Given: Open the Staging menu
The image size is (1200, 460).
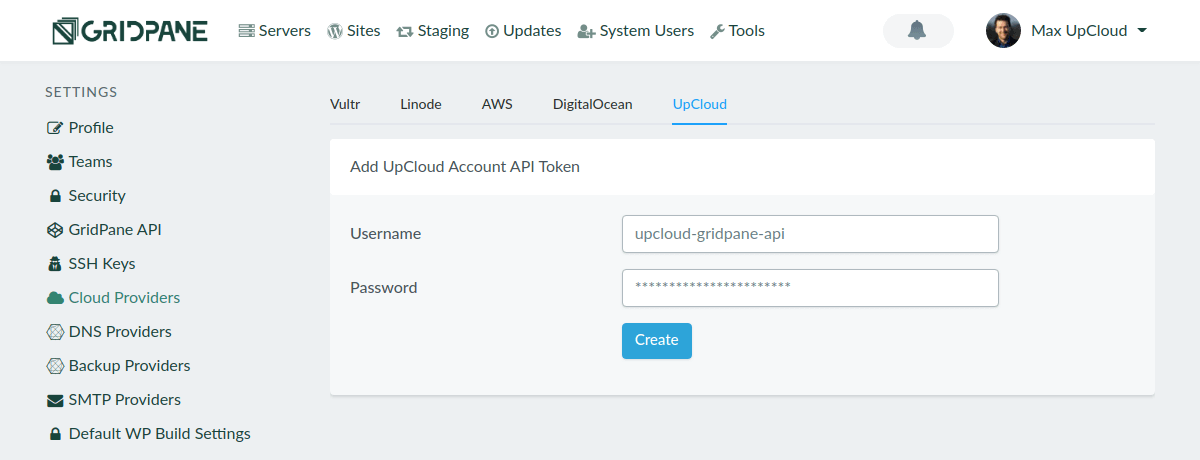Looking at the screenshot, I should pyautogui.click(x=432, y=31).
